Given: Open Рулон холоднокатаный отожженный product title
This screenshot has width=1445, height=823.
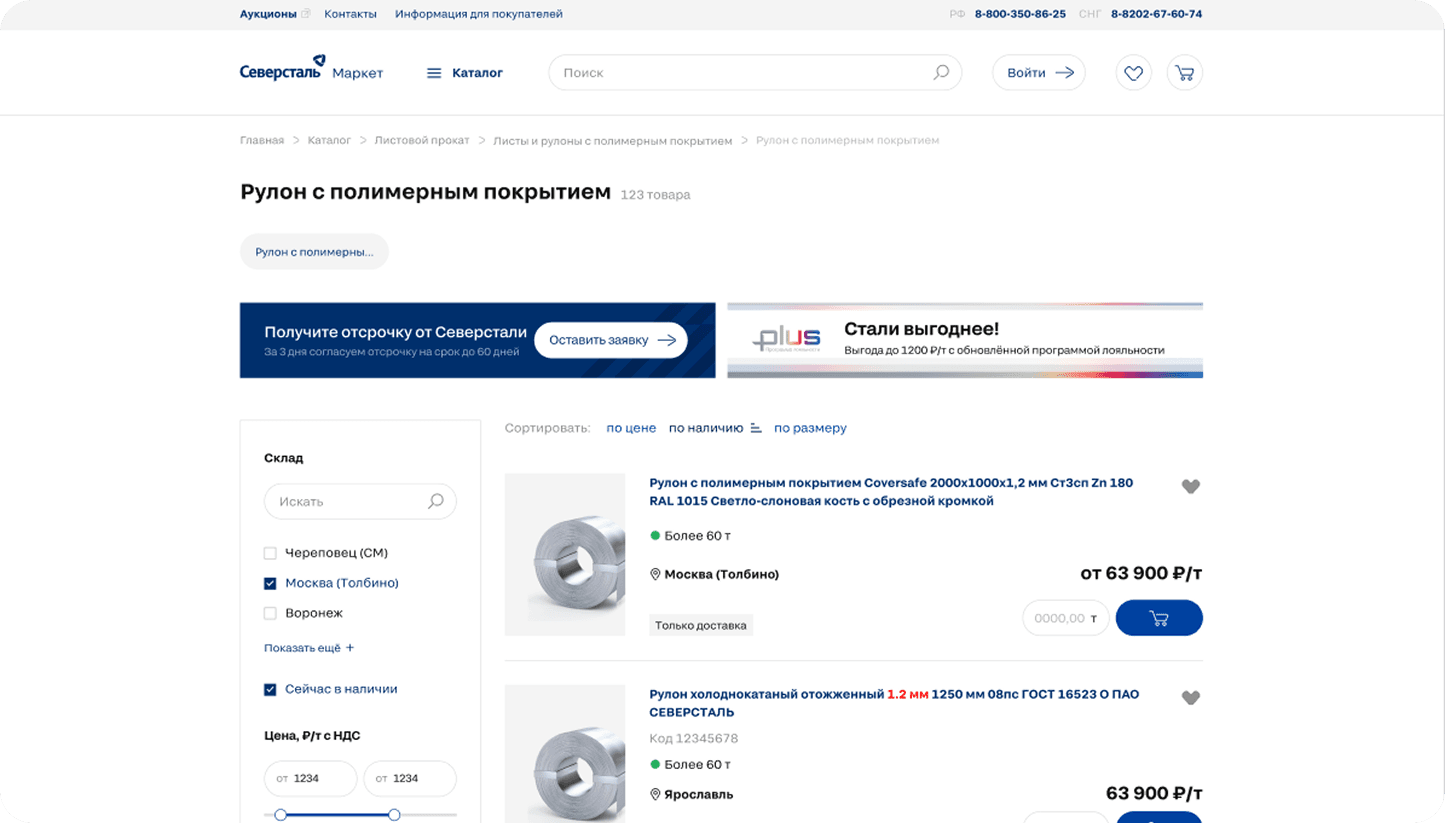Looking at the screenshot, I should pos(894,703).
